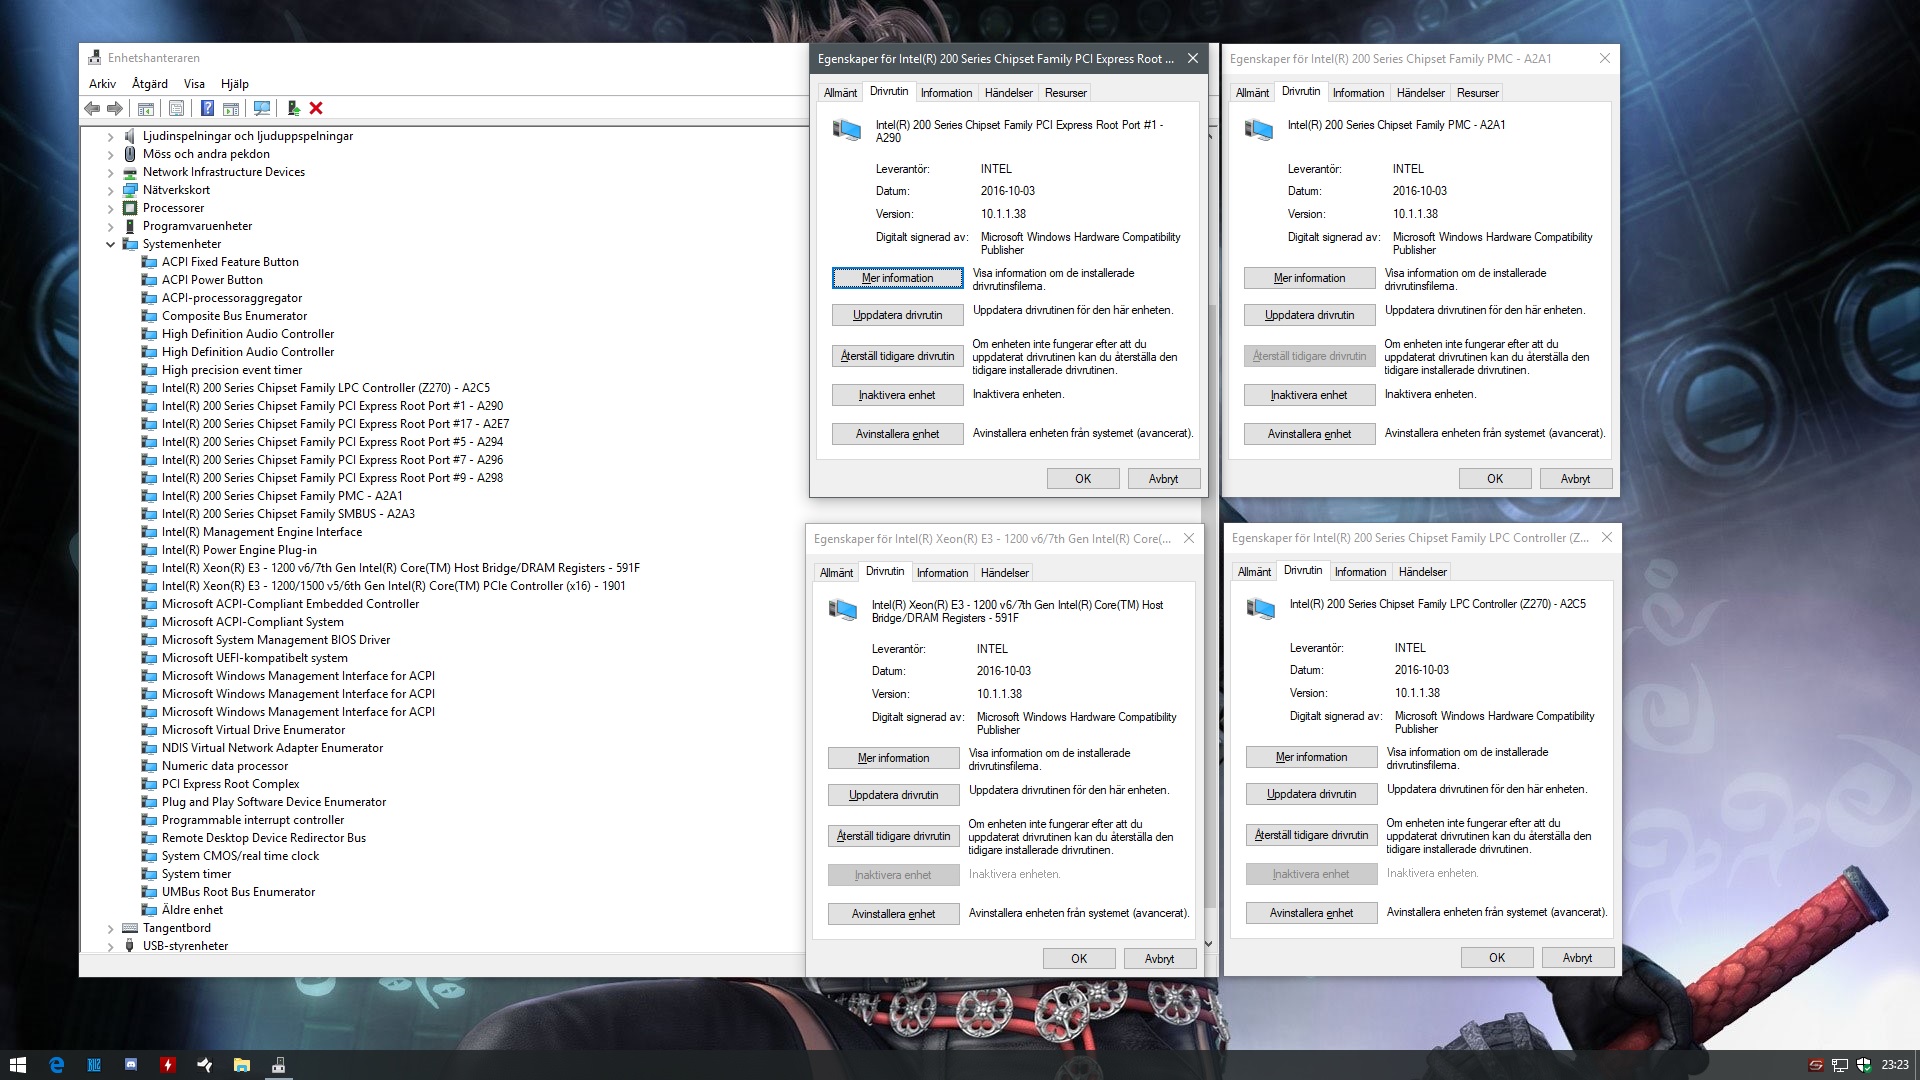Click the show/hide action pane toolbar icon

231,108
